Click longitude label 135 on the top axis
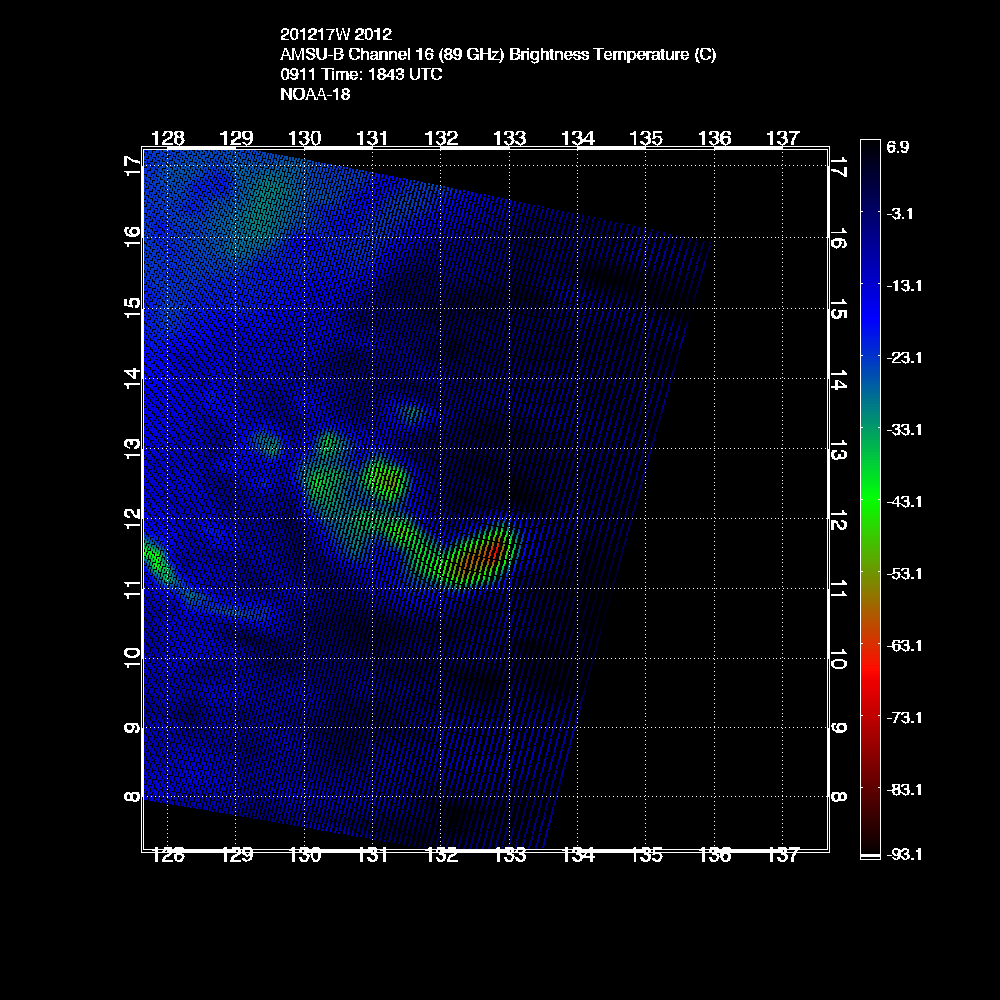Screen dimensions: 1000x1000 646,138
